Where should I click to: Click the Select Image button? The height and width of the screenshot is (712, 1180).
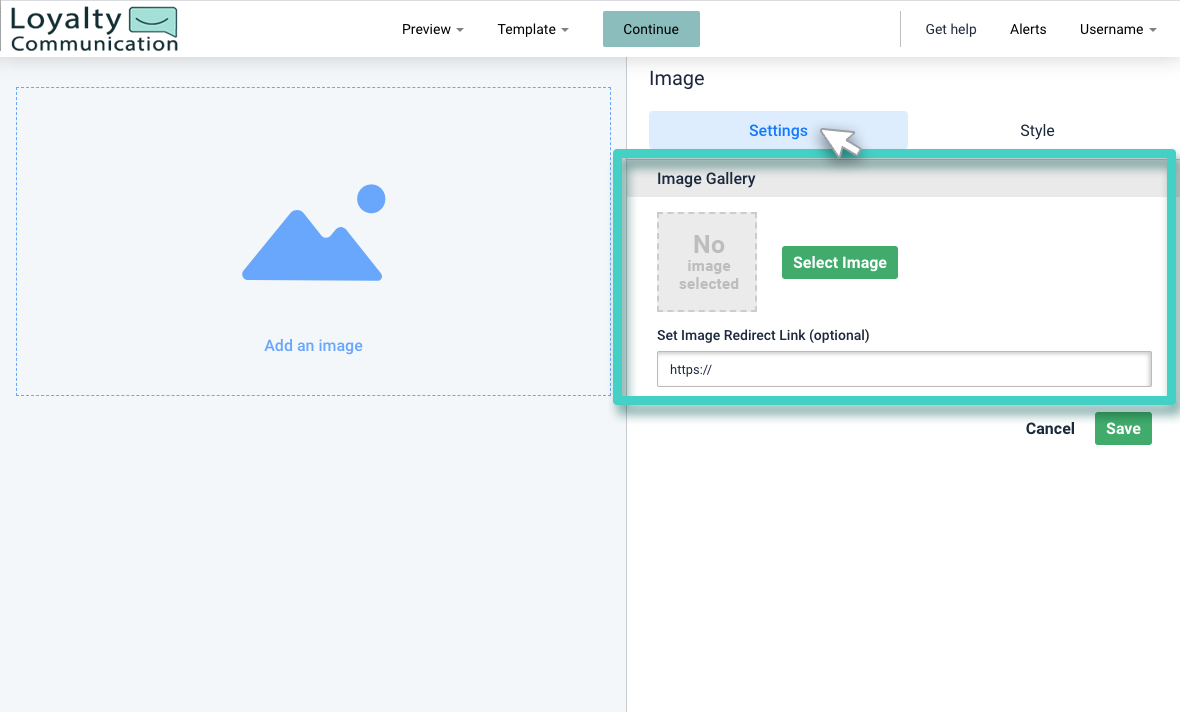pos(839,262)
